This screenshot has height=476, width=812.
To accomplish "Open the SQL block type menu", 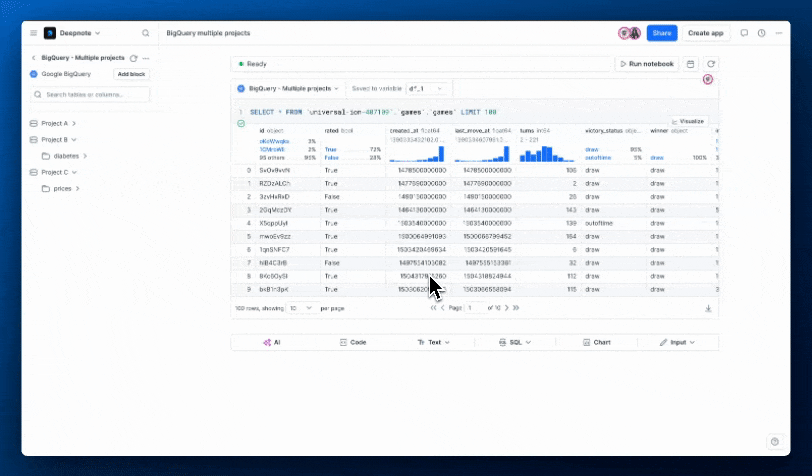I will tap(515, 342).
